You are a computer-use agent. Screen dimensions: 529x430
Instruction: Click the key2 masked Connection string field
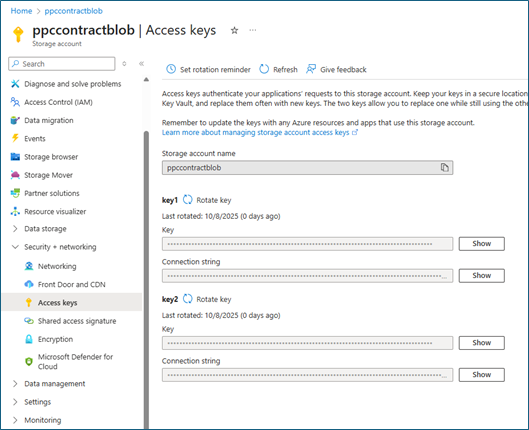(x=307, y=375)
